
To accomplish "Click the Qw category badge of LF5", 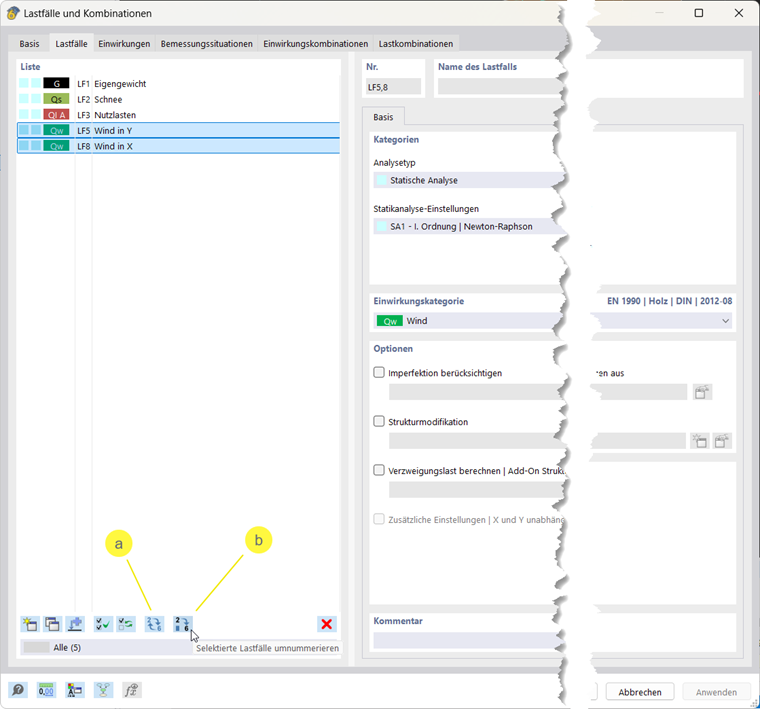I will coord(56,131).
